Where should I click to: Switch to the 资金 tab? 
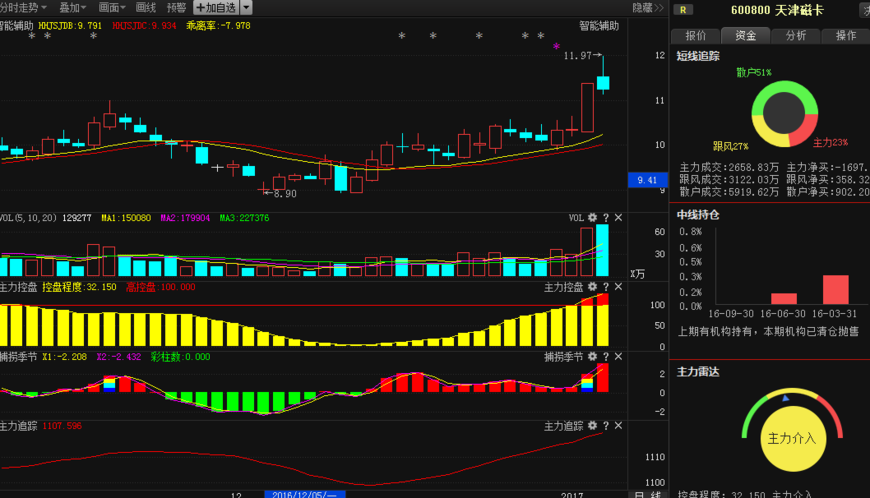[x=746, y=35]
